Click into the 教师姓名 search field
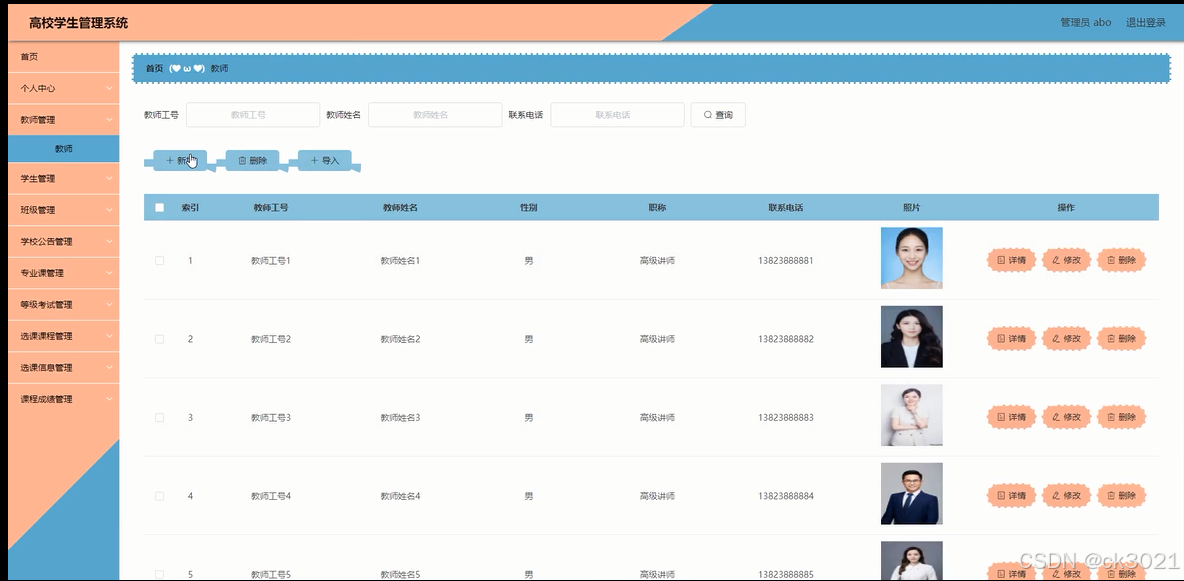Image resolution: width=1184 pixels, height=581 pixels. click(435, 115)
